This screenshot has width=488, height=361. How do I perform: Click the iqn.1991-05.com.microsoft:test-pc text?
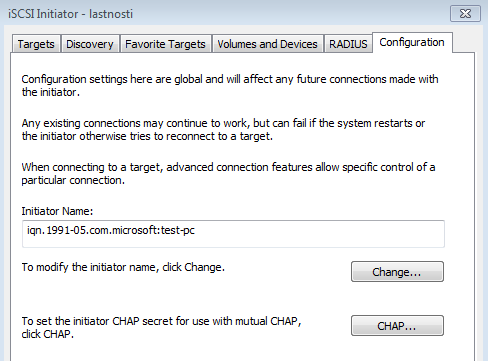111,230
